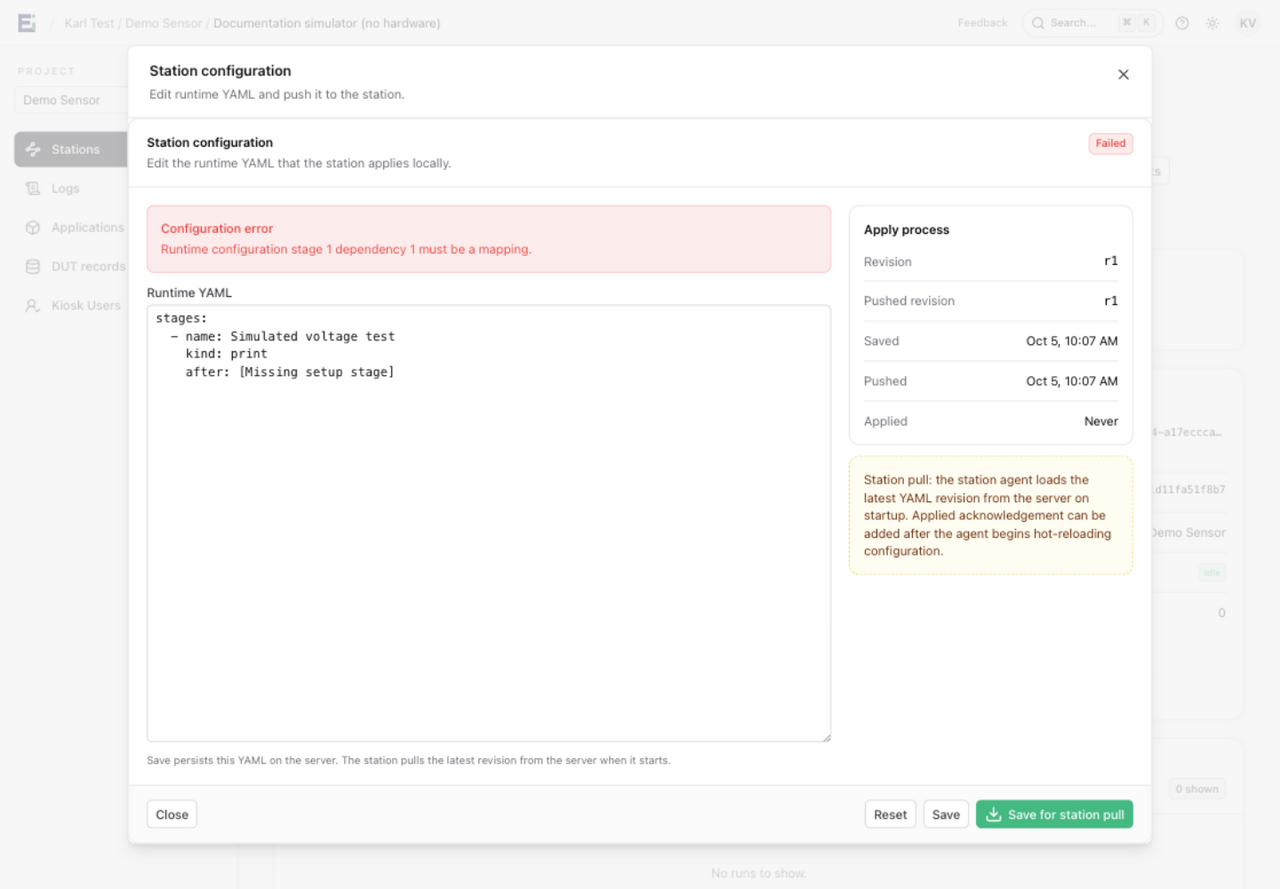Viewport: 1280px width, 889px height.
Task: Click Save for station pull button
Action: pos(1054,814)
